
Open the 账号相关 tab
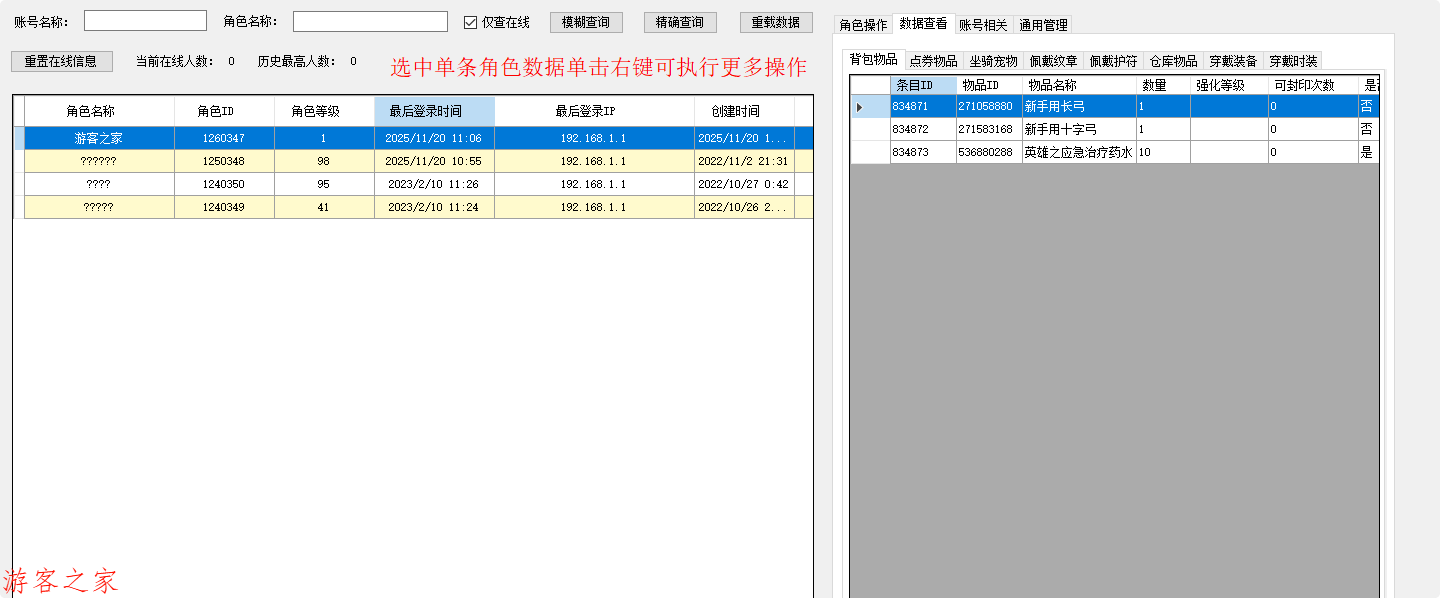[983, 25]
